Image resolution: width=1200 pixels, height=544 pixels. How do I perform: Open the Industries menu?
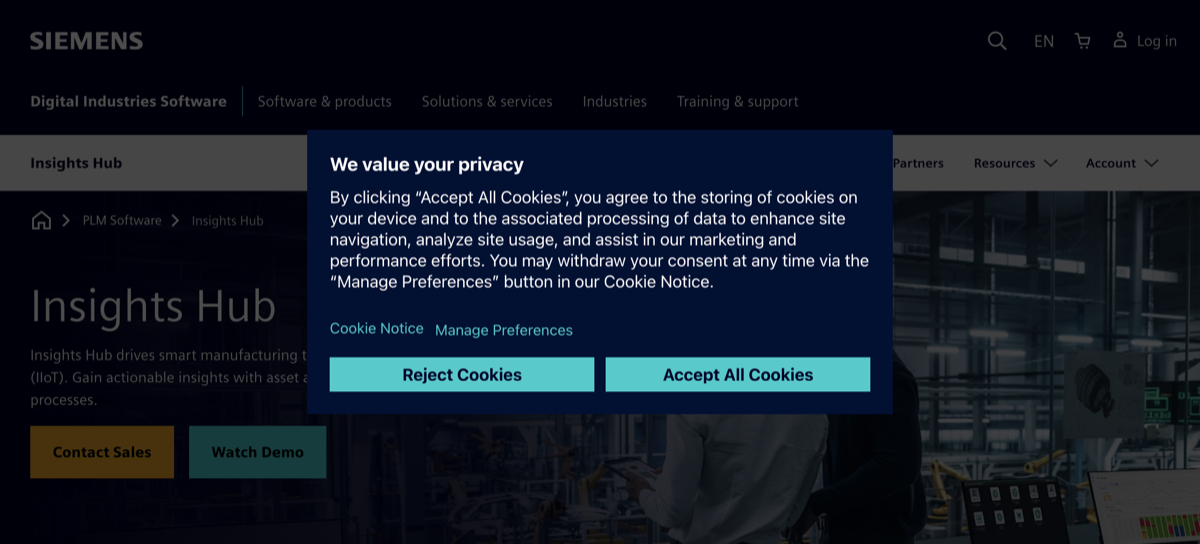[614, 101]
